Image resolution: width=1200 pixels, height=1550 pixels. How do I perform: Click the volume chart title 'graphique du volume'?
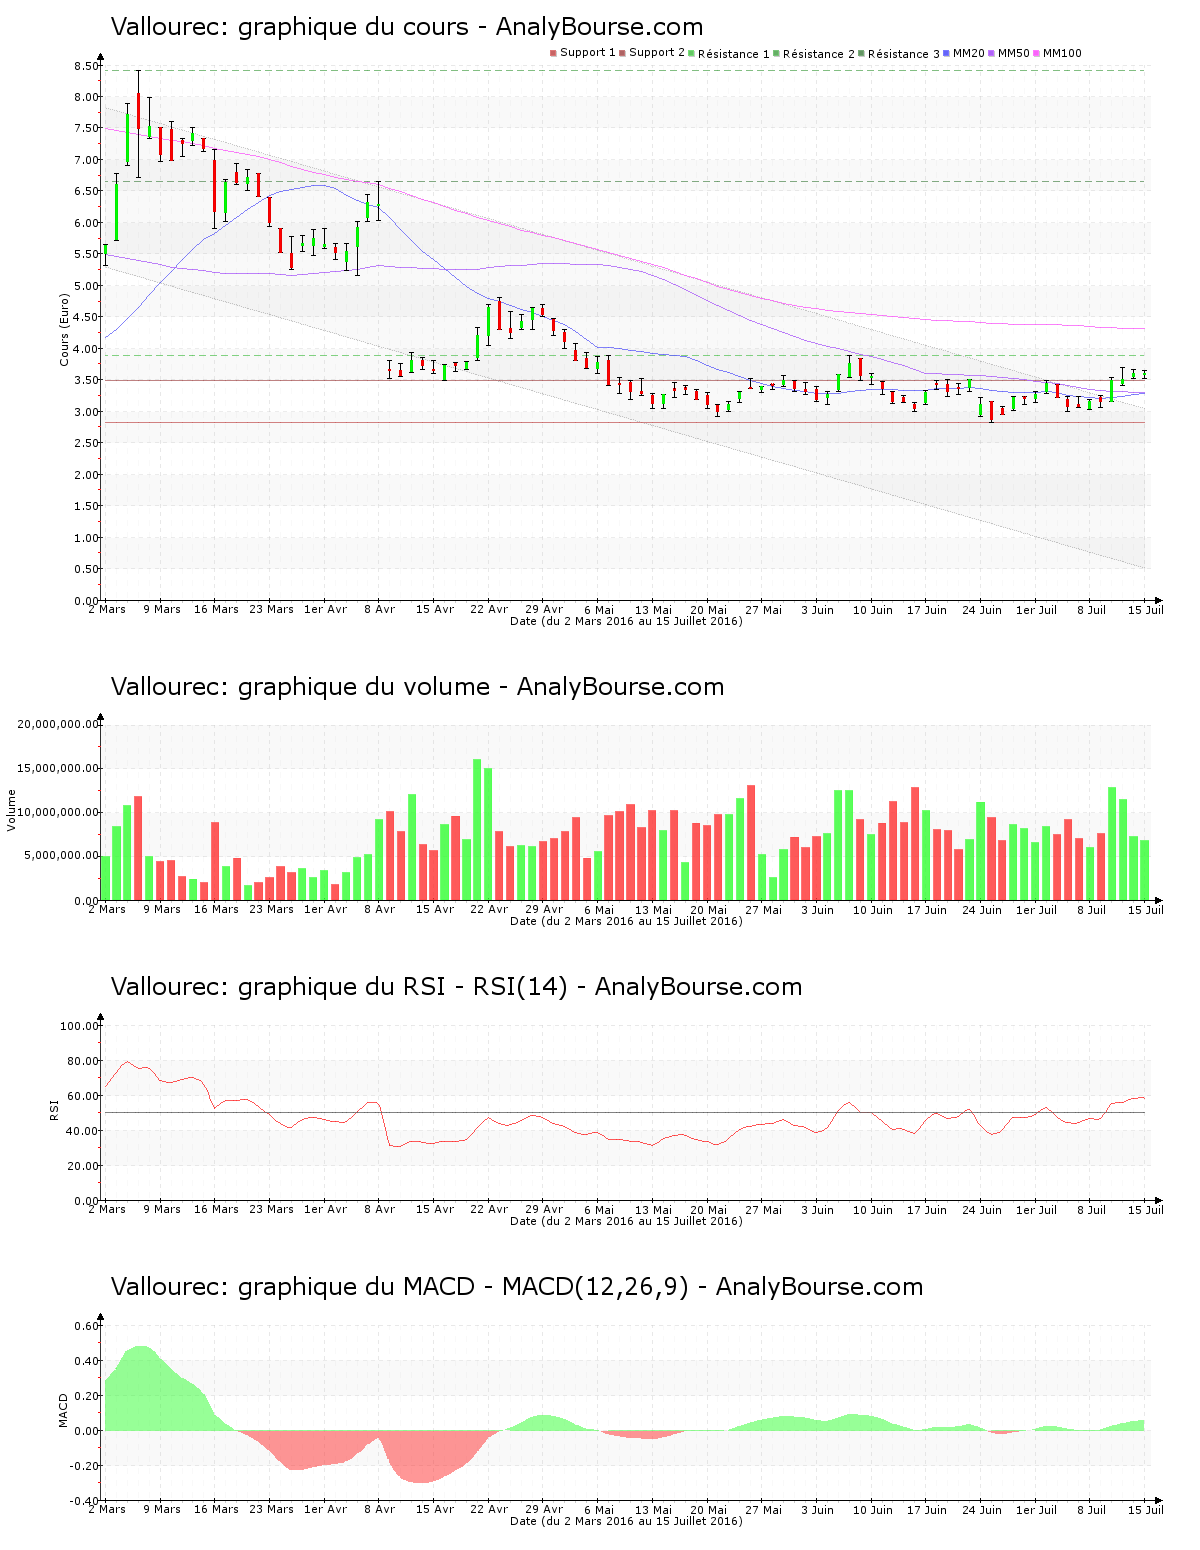364,687
